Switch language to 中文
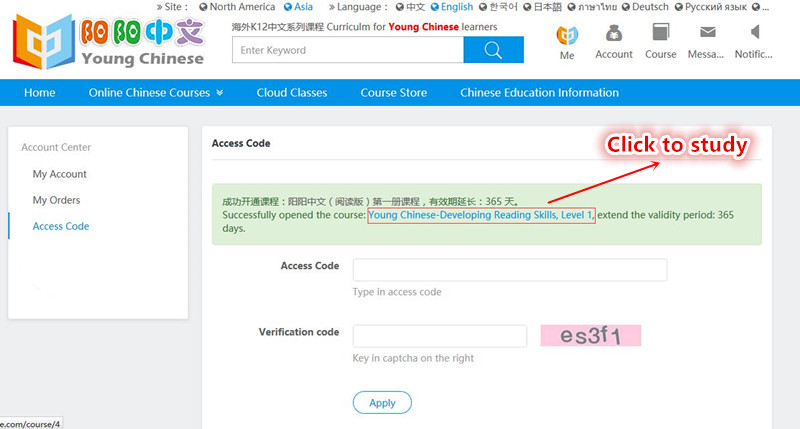The width and height of the screenshot is (800, 429). point(410,7)
